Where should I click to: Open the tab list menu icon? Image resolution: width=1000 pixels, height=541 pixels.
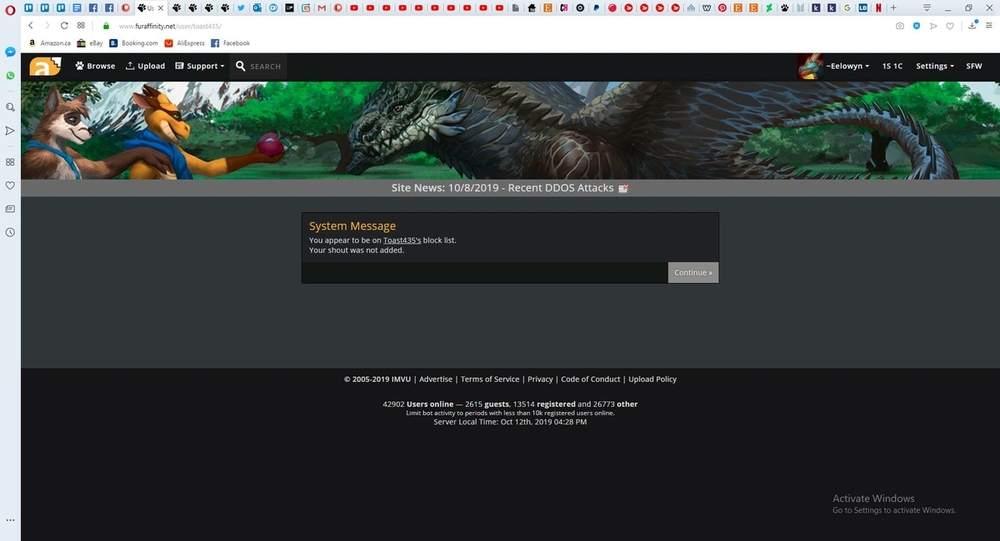(x=927, y=8)
